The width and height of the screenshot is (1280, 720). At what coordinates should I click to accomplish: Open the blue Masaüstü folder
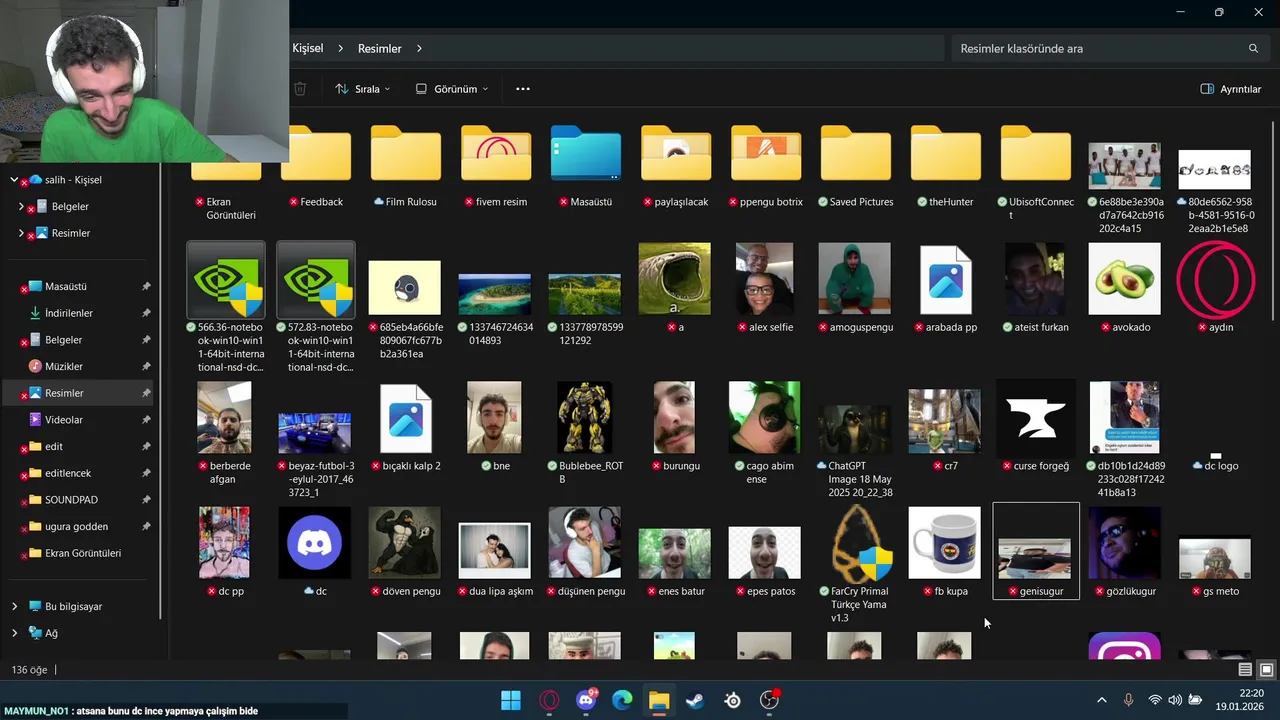point(586,165)
